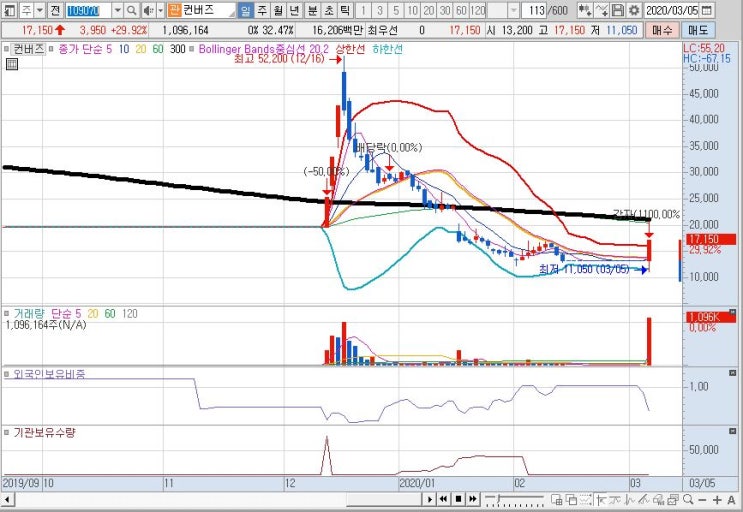The height and width of the screenshot is (512, 743).
Task: Click the 60 interval button
Action: coord(461,10)
